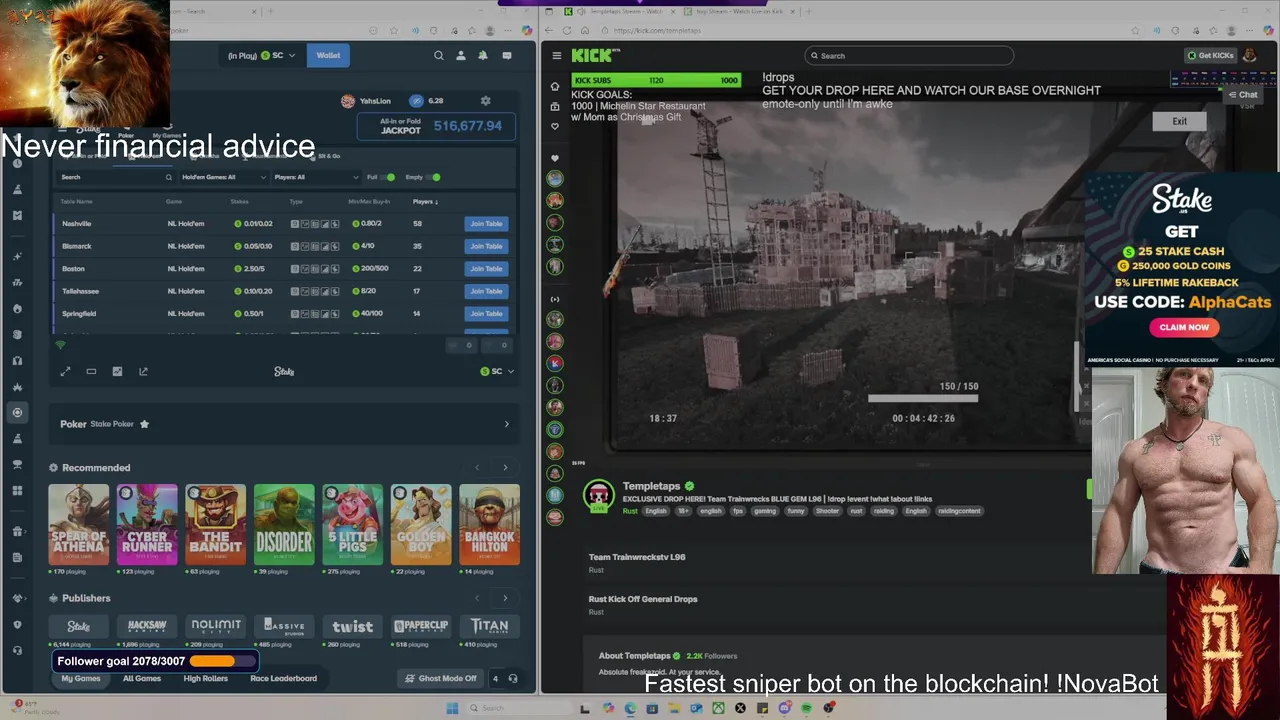This screenshot has height=720, width=1280.
Task: Open Kick user avatar in top right
Action: [1250, 56]
